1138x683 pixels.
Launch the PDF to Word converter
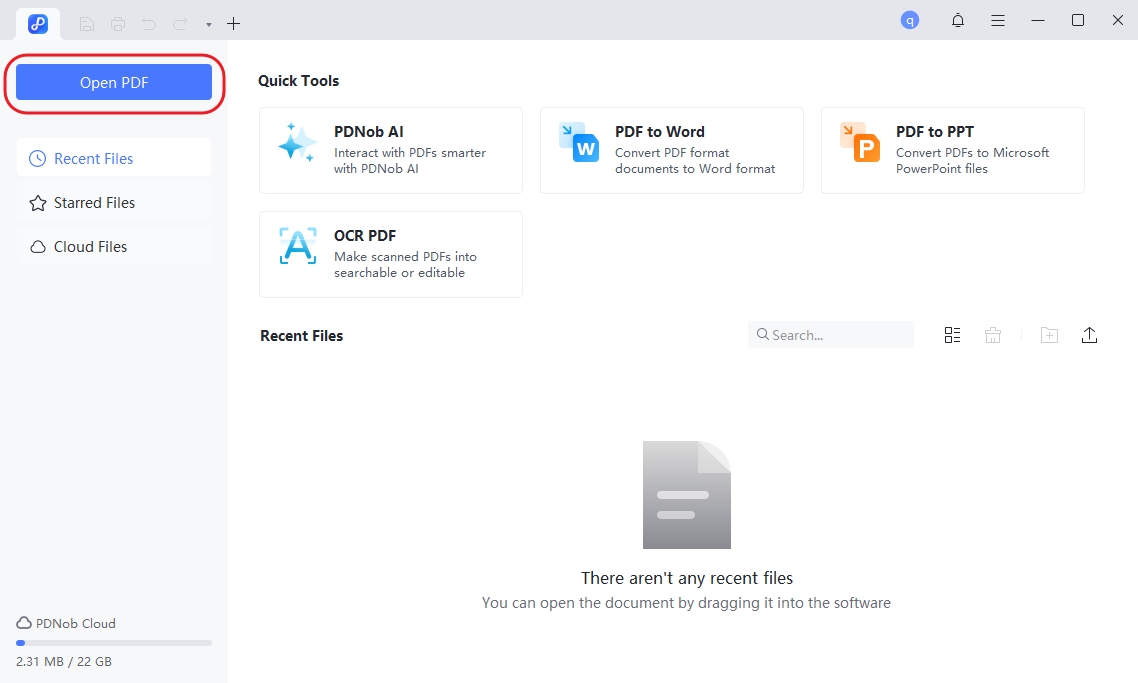[671, 149]
